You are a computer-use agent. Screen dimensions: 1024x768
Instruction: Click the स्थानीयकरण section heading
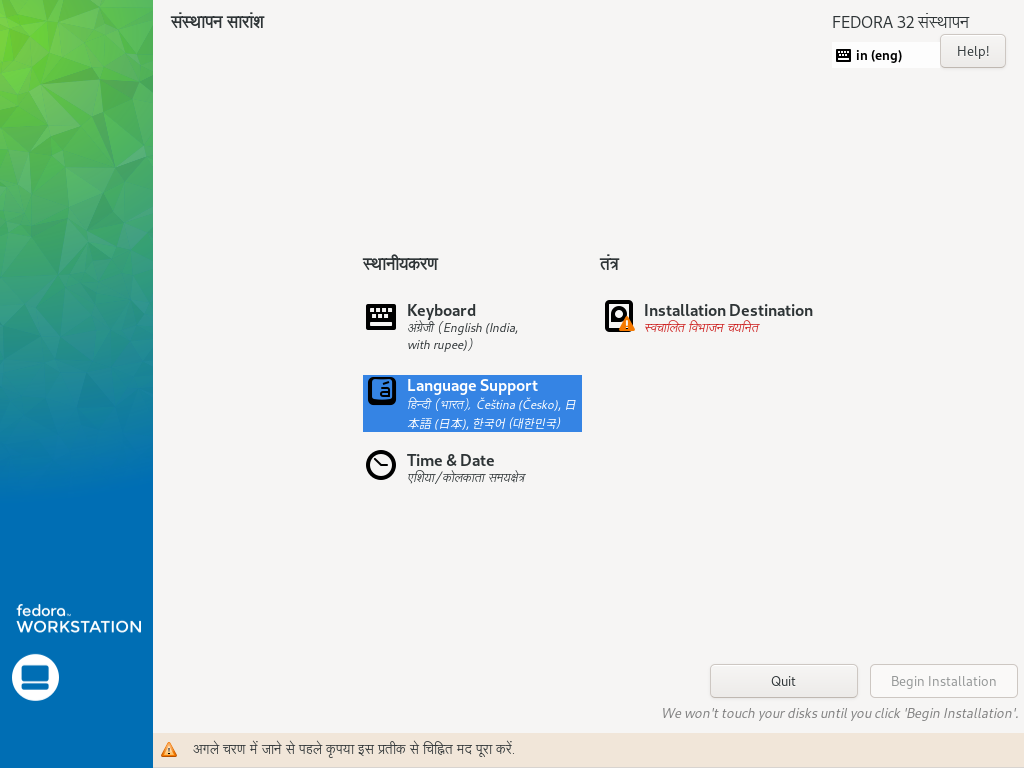click(x=400, y=263)
